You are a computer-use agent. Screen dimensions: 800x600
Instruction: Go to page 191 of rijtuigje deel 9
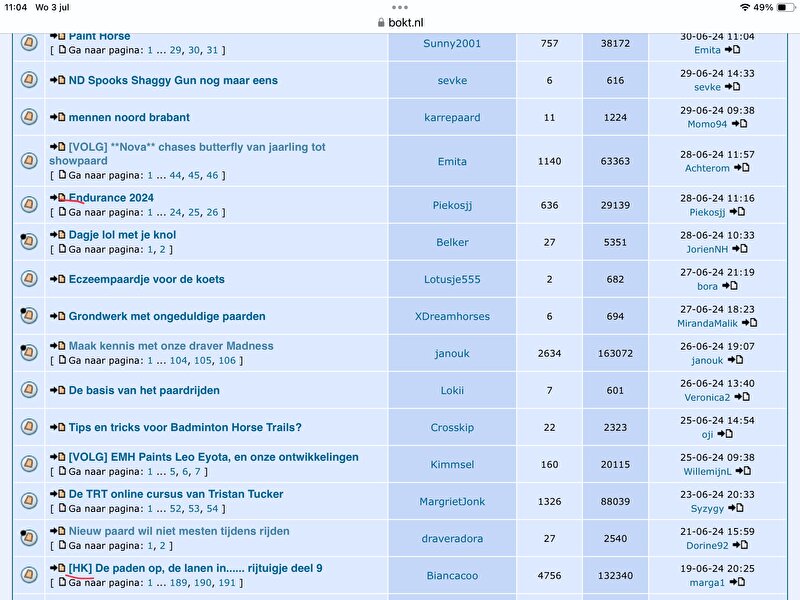point(227,582)
